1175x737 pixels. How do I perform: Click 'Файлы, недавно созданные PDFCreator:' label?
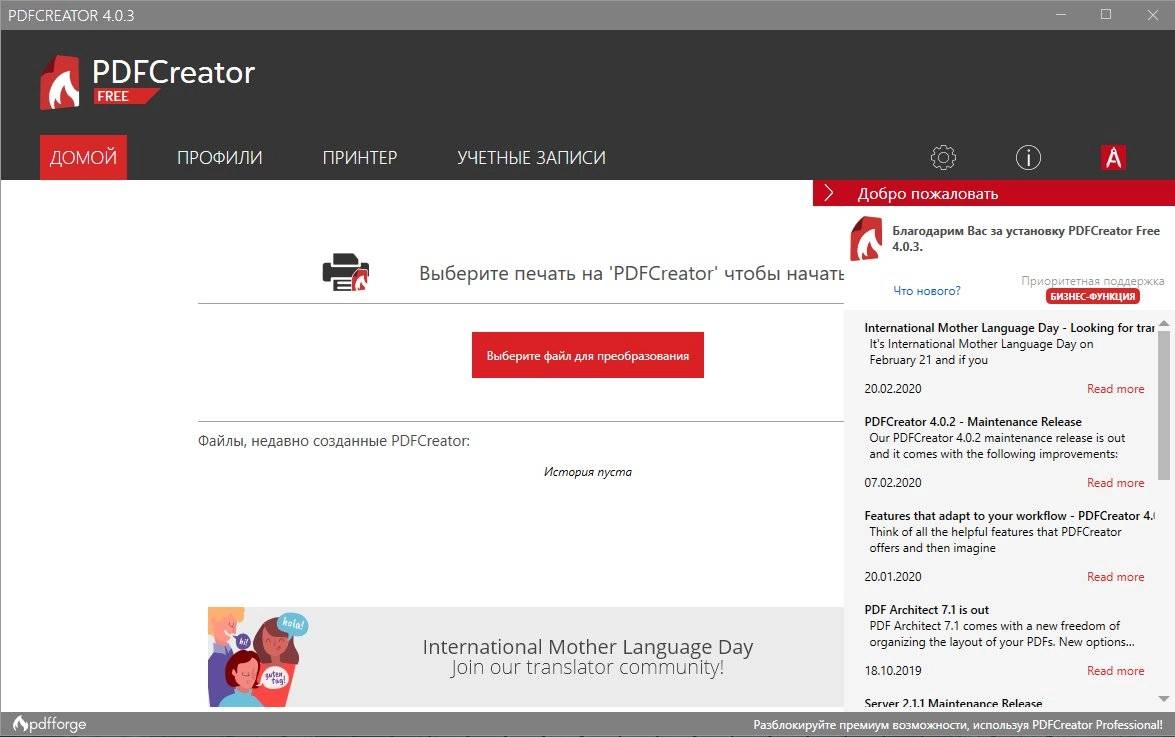pyautogui.click(x=333, y=441)
